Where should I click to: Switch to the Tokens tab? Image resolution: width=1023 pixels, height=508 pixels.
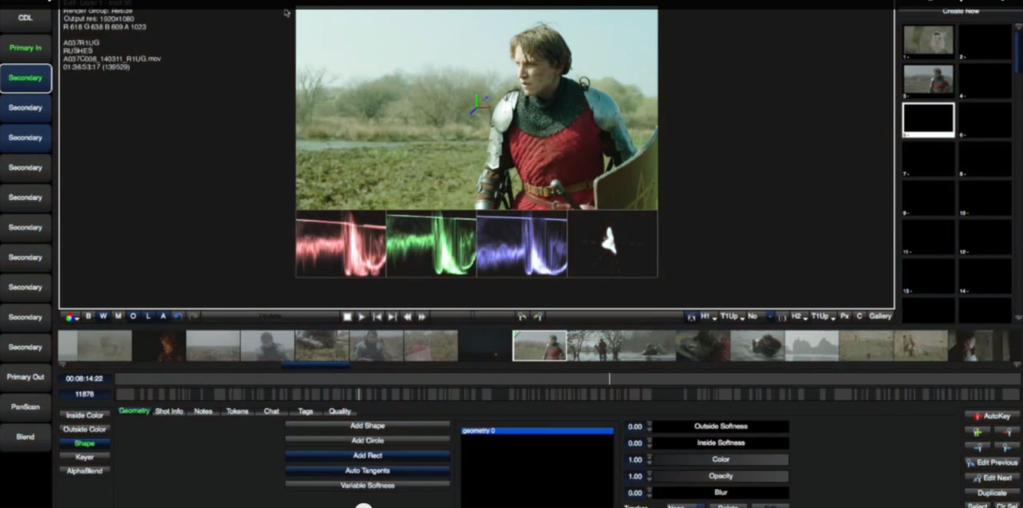coord(237,411)
